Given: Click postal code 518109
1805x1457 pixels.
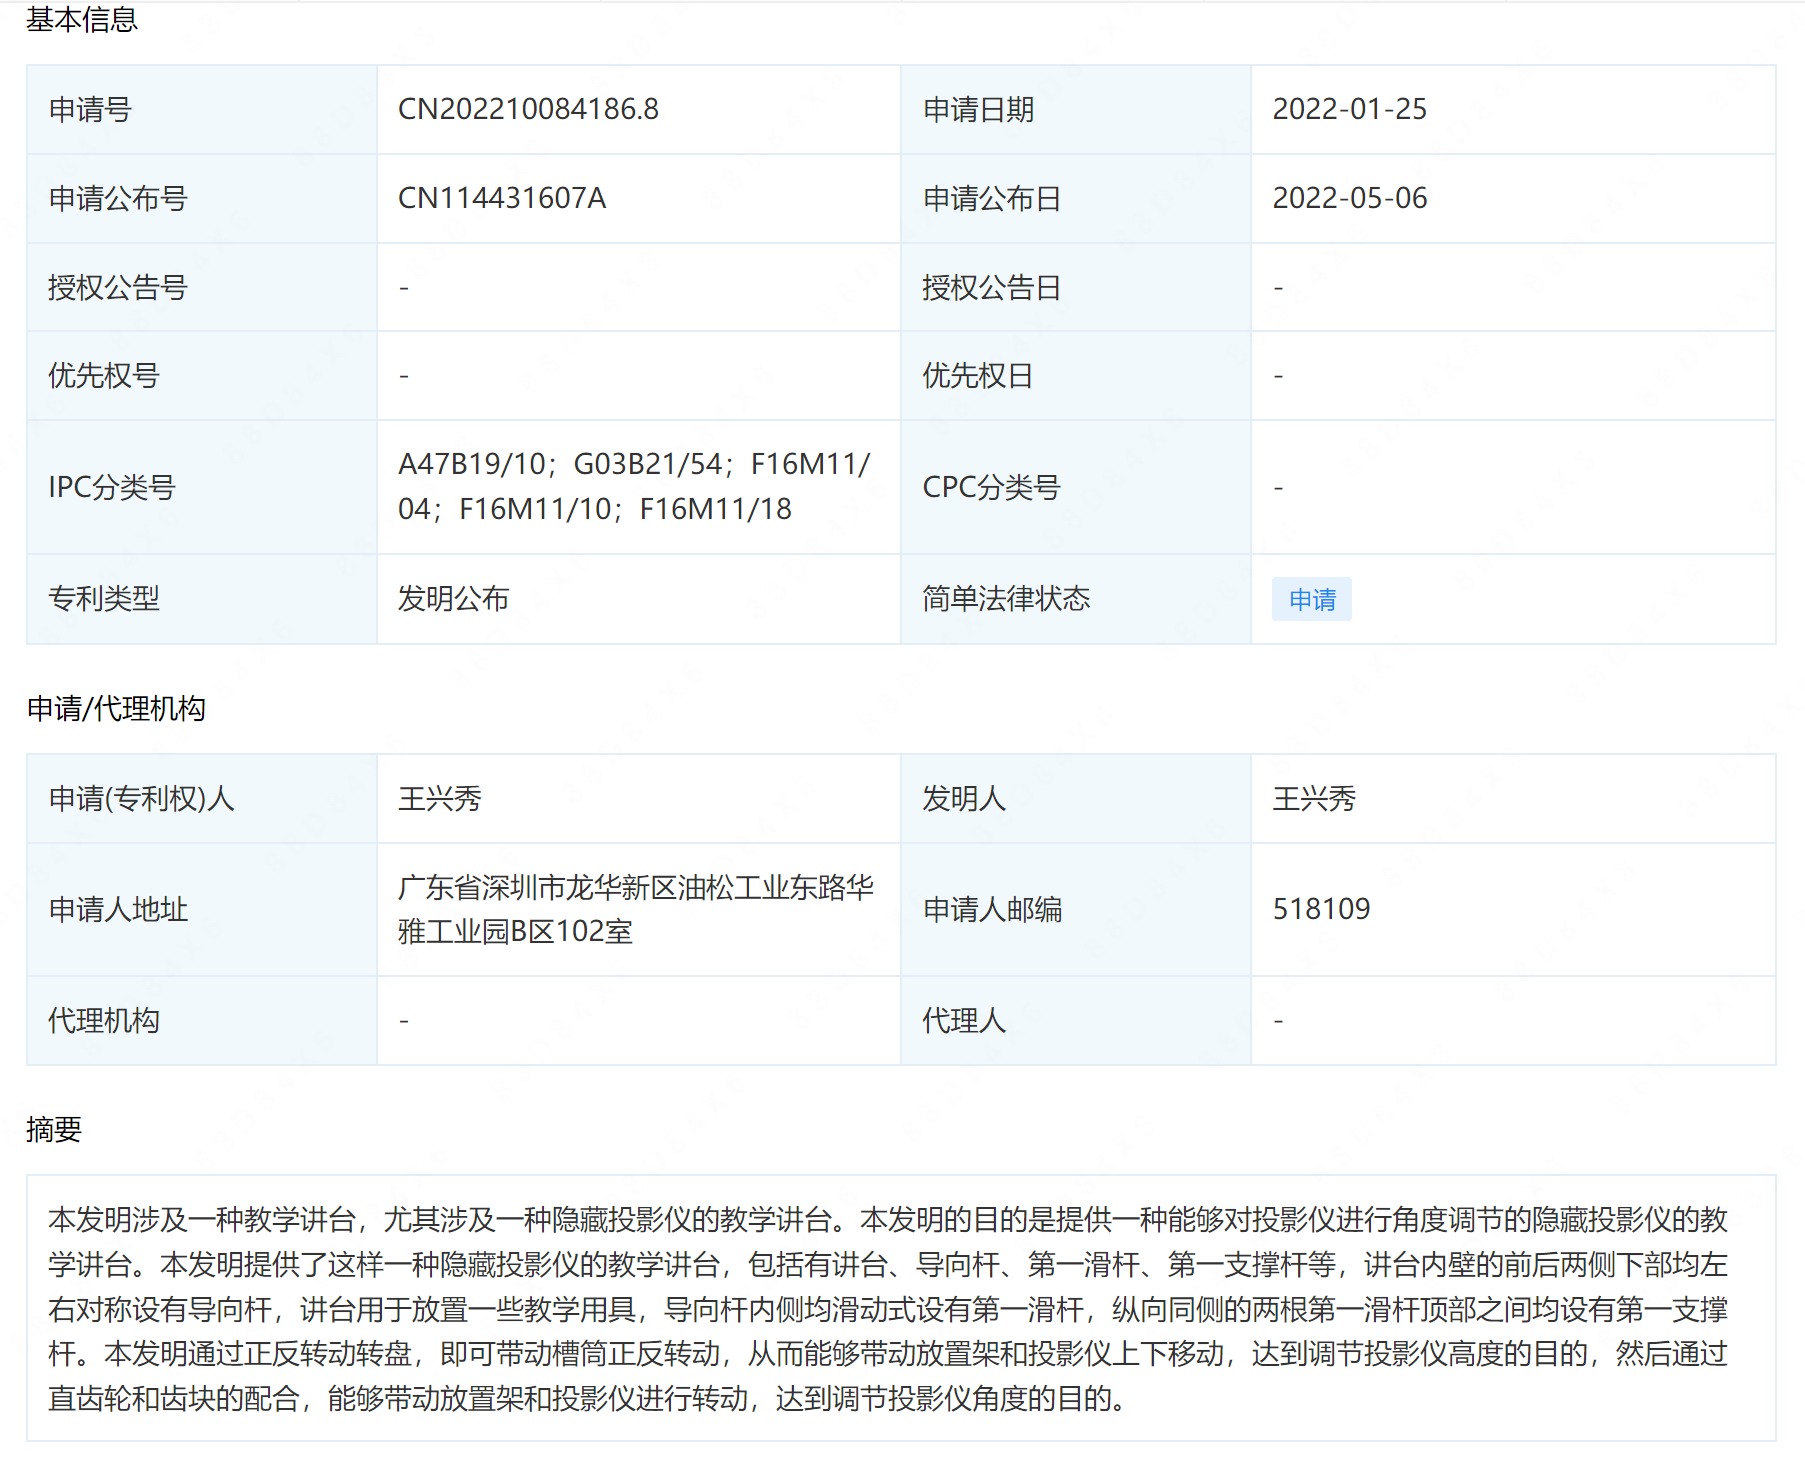Looking at the screenshot, I should [x=1321, y=909].
